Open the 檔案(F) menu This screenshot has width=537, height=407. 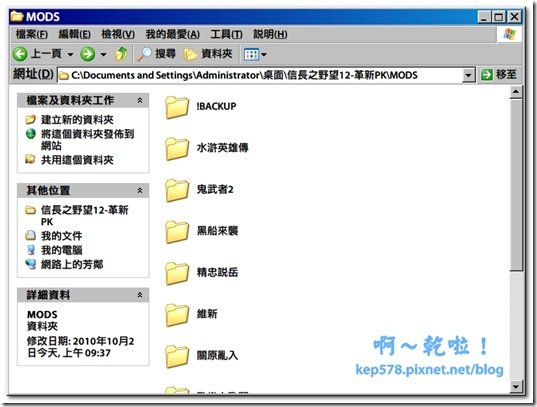[x=32, y=34]
